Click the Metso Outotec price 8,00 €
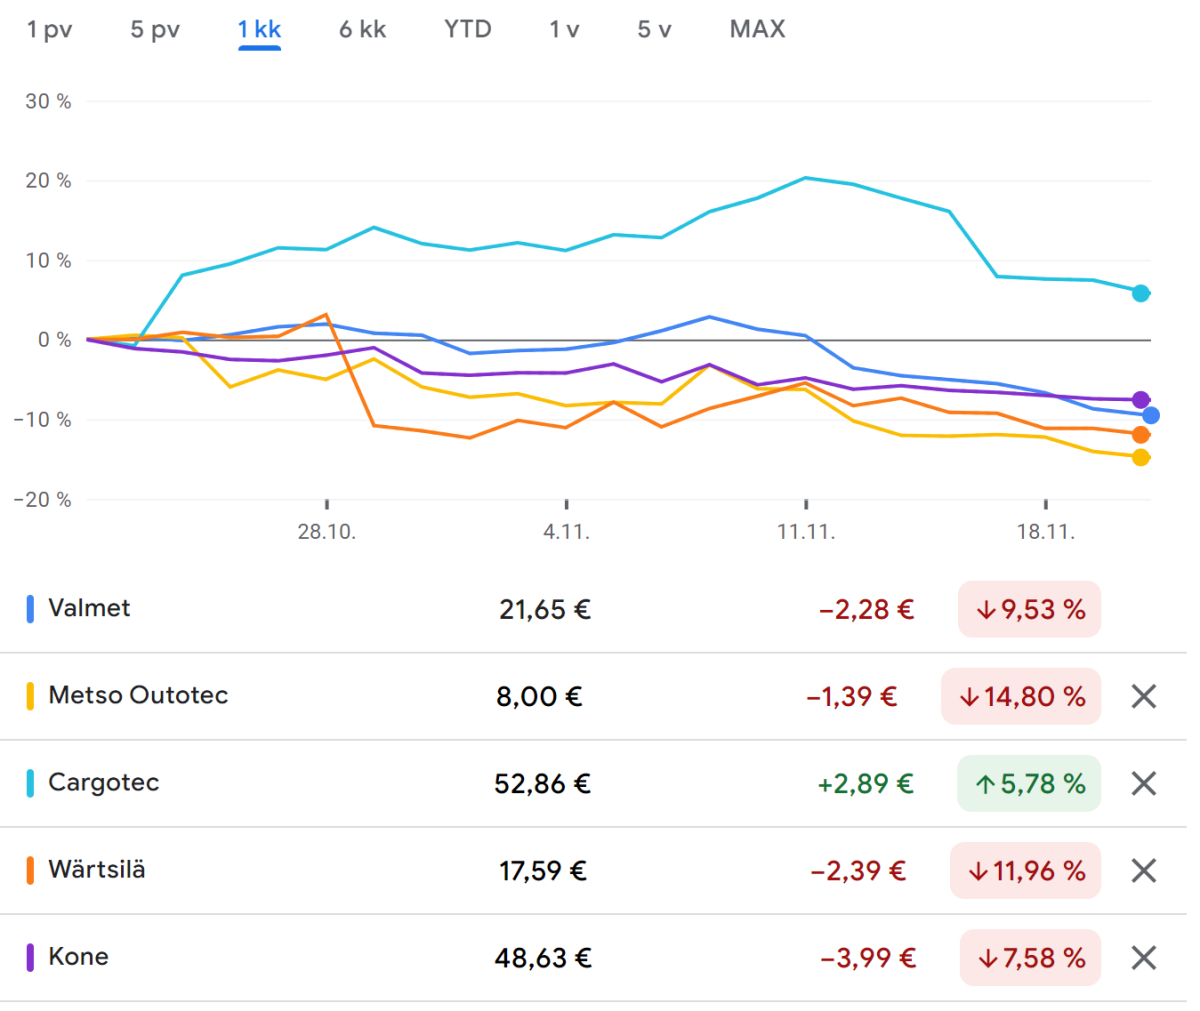Image resolution: width=1200 pixels, height=1011 pixels. [539, 696]
